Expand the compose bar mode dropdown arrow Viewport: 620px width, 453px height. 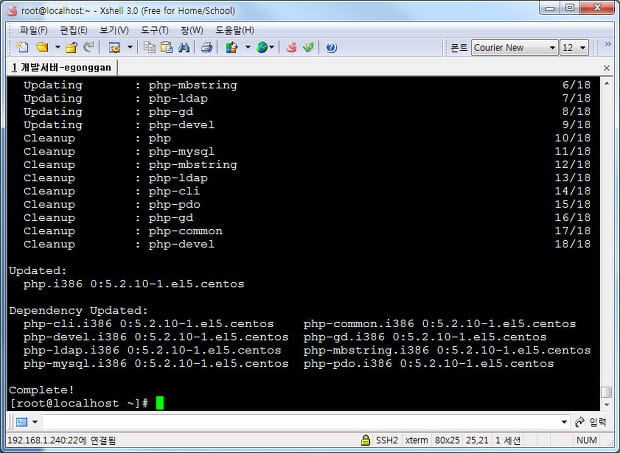pos(35,422)
